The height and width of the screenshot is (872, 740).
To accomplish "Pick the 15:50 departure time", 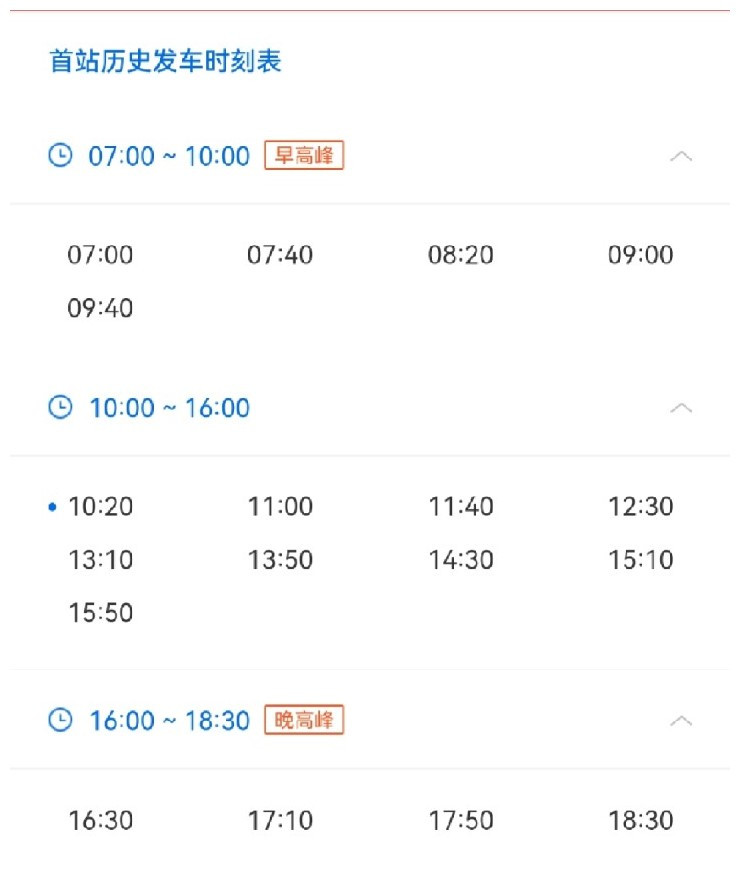I will [x=100, y=612].
